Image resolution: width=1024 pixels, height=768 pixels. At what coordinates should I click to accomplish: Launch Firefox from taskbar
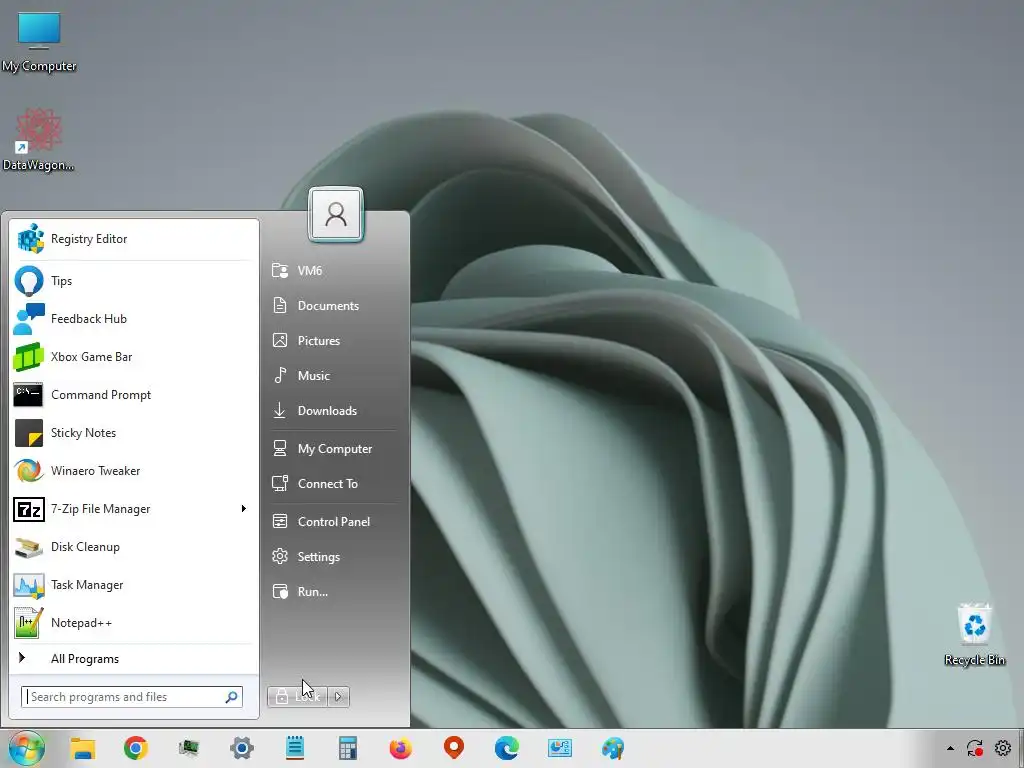[x=401, y=748]
